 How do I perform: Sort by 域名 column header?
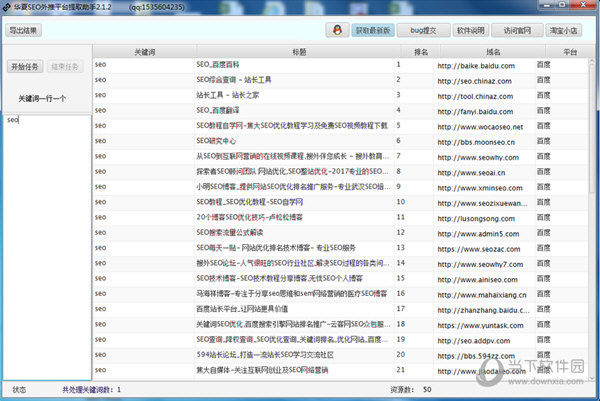[x=493, y=52]
